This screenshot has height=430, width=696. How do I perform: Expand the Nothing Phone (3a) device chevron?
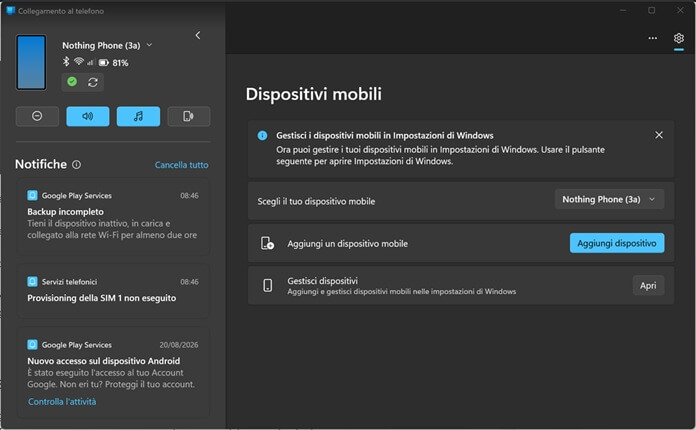150,45
